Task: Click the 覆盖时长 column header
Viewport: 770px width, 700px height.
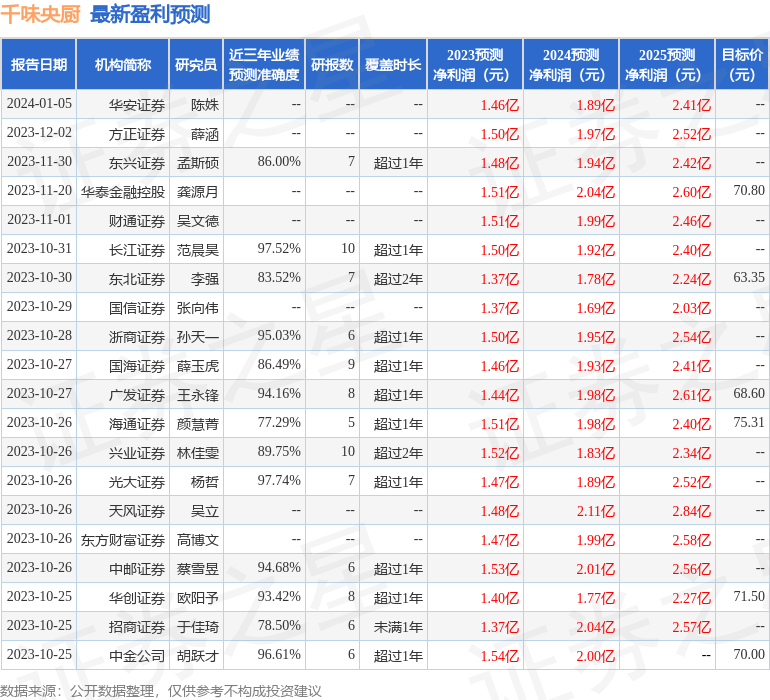Action: click(x=393, y=64)
